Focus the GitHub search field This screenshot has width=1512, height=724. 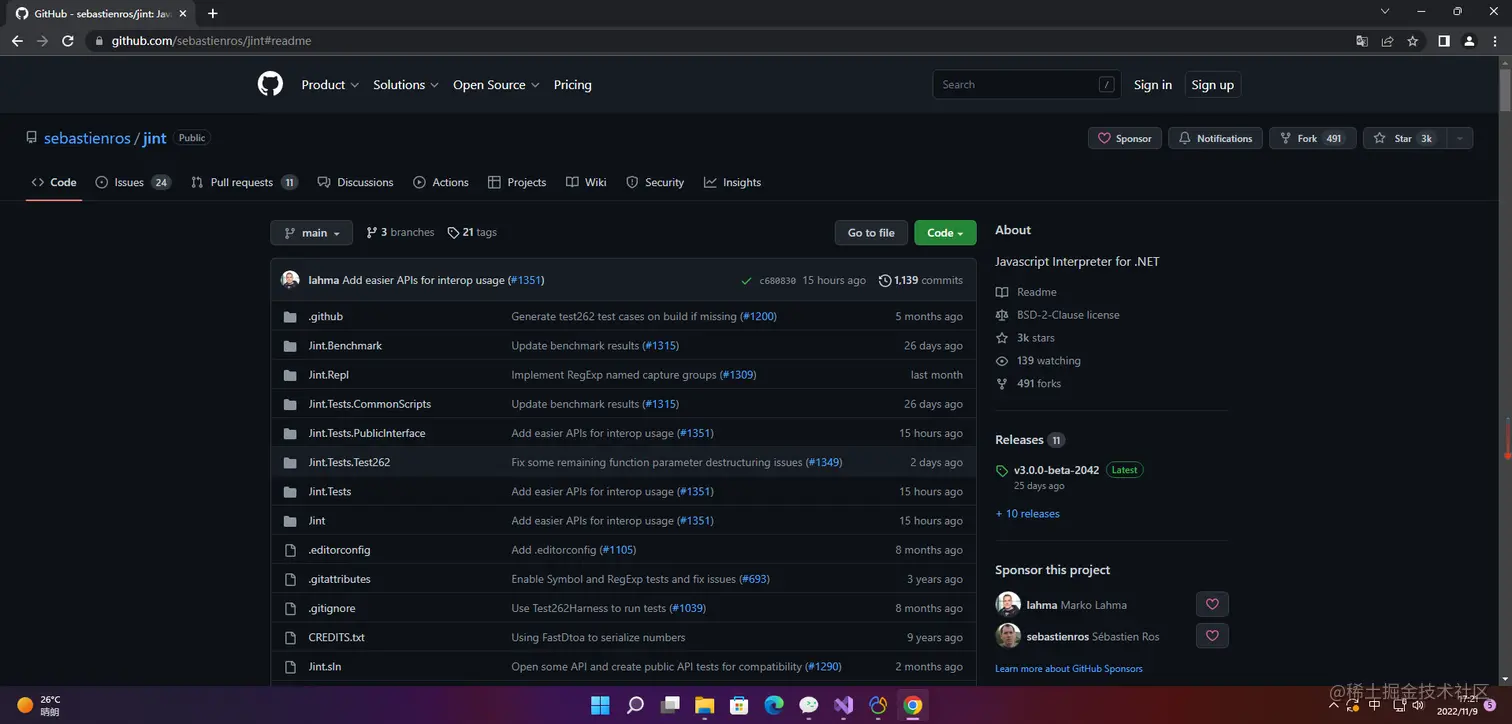pos(1026,85)
